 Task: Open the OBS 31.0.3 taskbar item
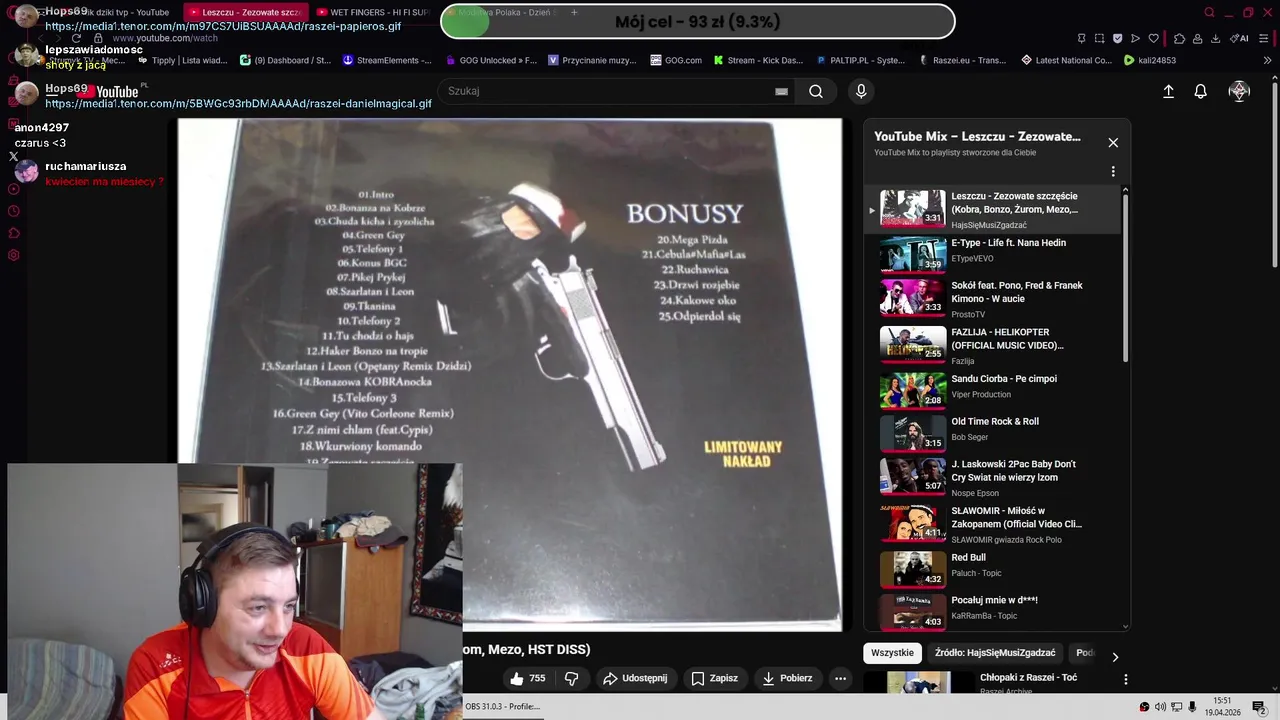click(x=502, y=706)
